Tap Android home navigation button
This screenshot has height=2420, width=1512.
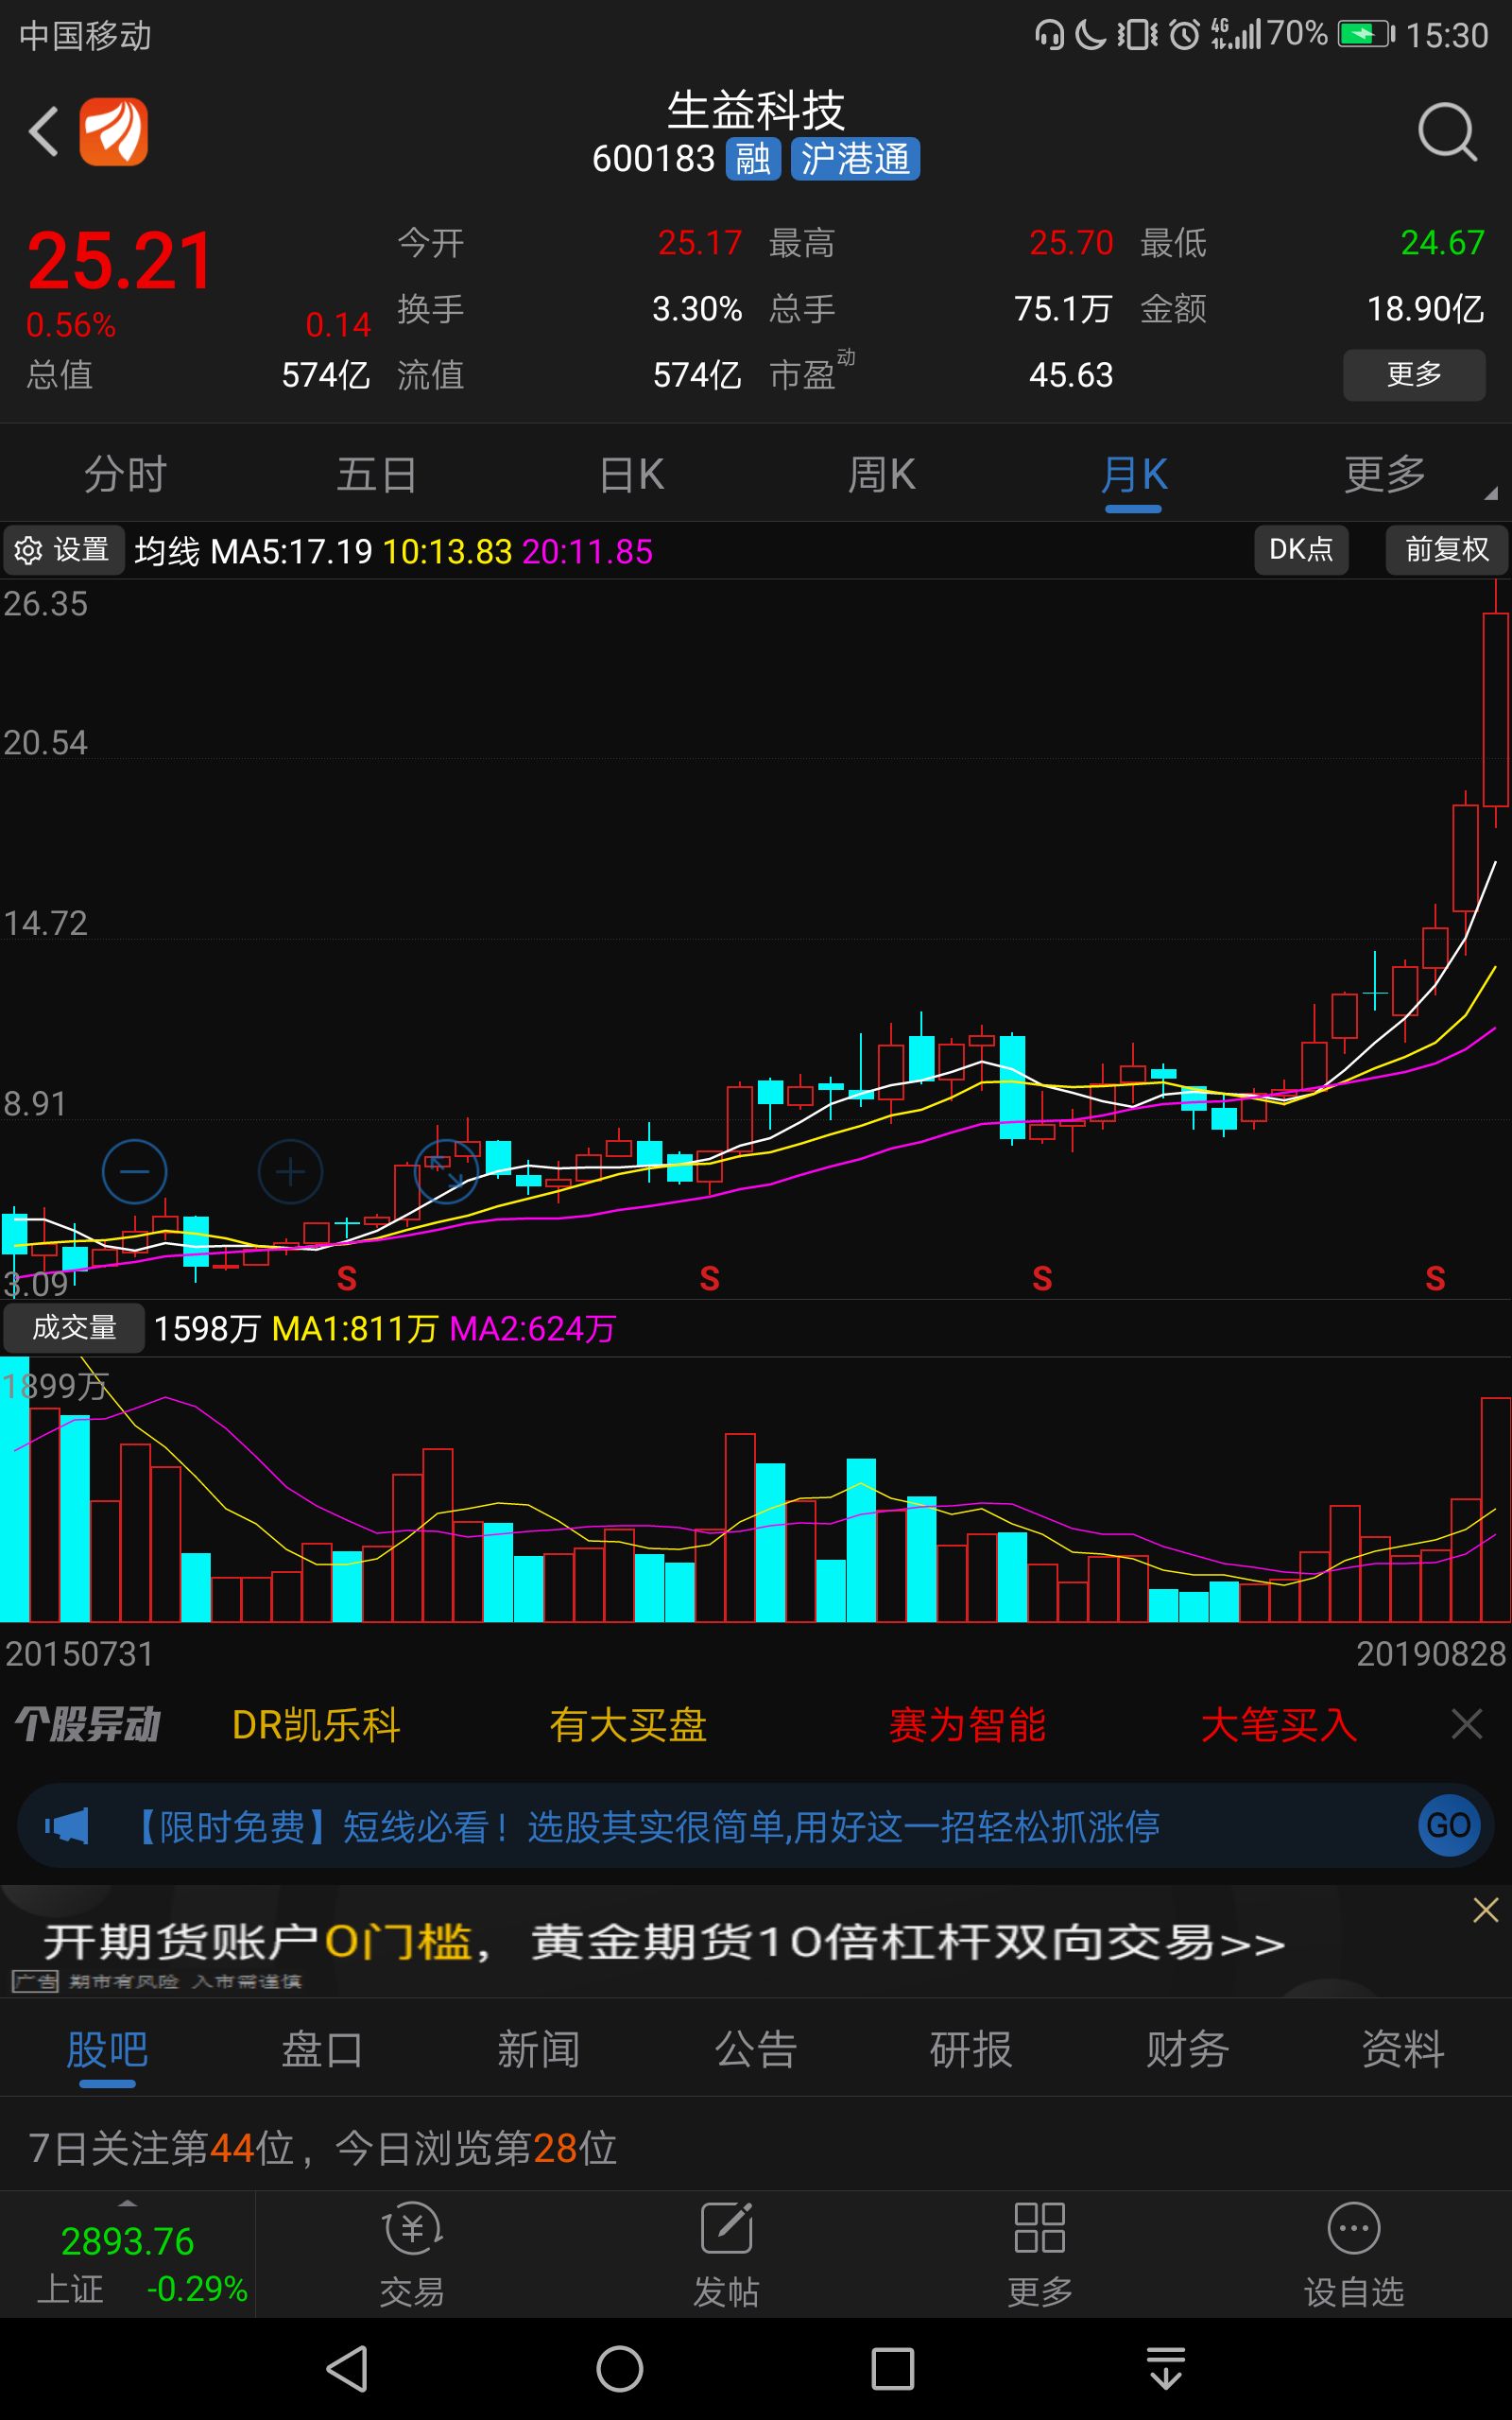620,2369
